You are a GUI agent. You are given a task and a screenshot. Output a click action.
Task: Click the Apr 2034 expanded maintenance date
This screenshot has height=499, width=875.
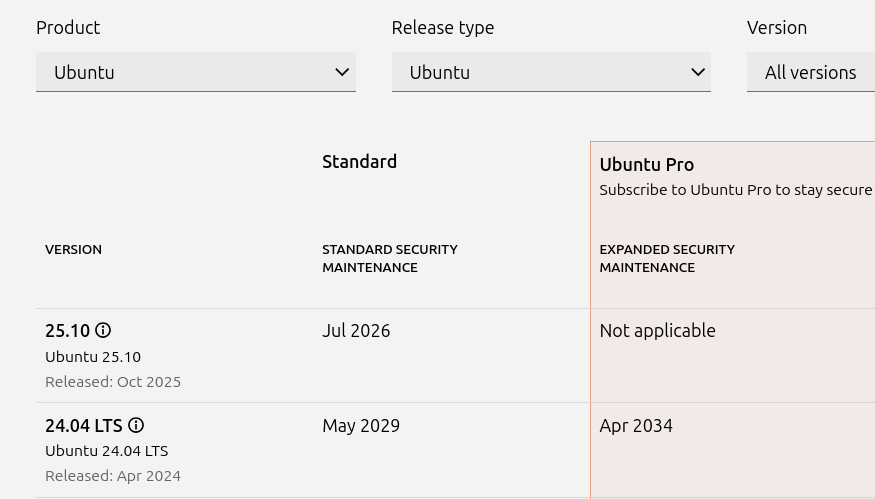click(636, 426)
